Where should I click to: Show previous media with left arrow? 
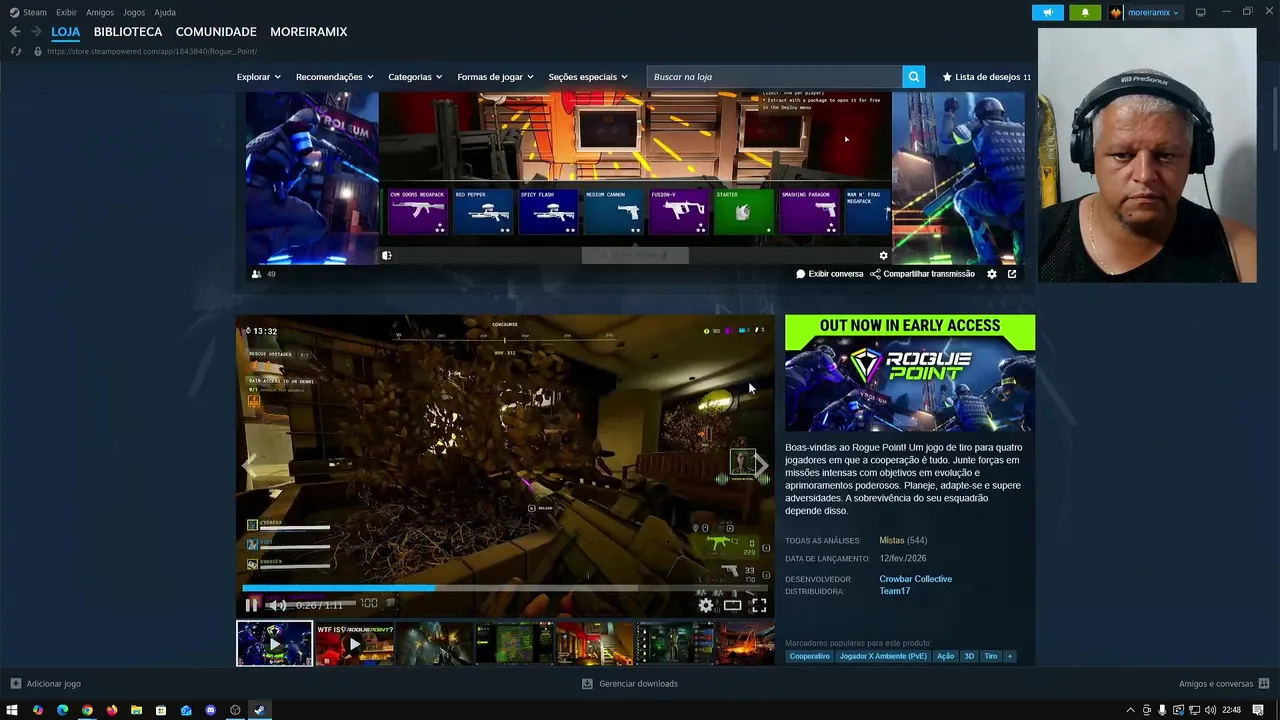click(250, 465)
